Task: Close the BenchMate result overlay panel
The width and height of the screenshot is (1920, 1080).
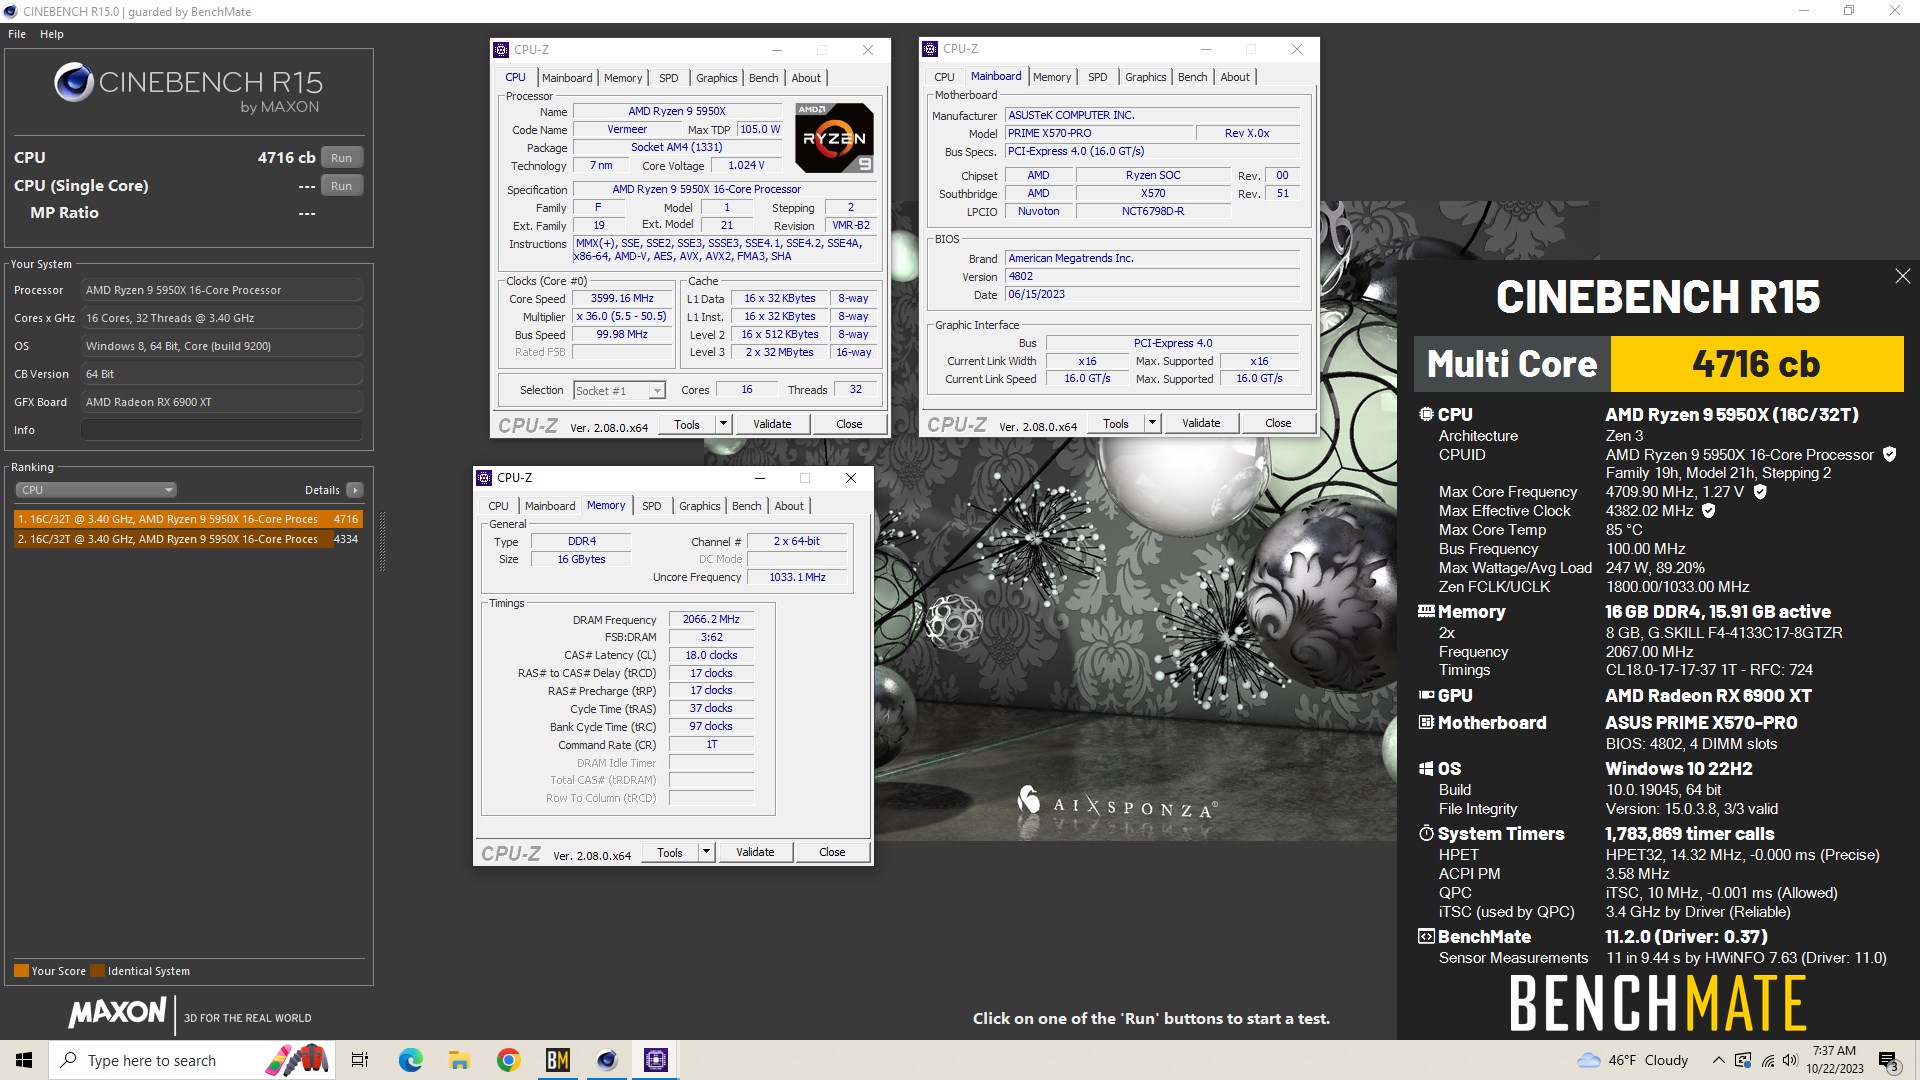Action: click(x=1902, y=276)
